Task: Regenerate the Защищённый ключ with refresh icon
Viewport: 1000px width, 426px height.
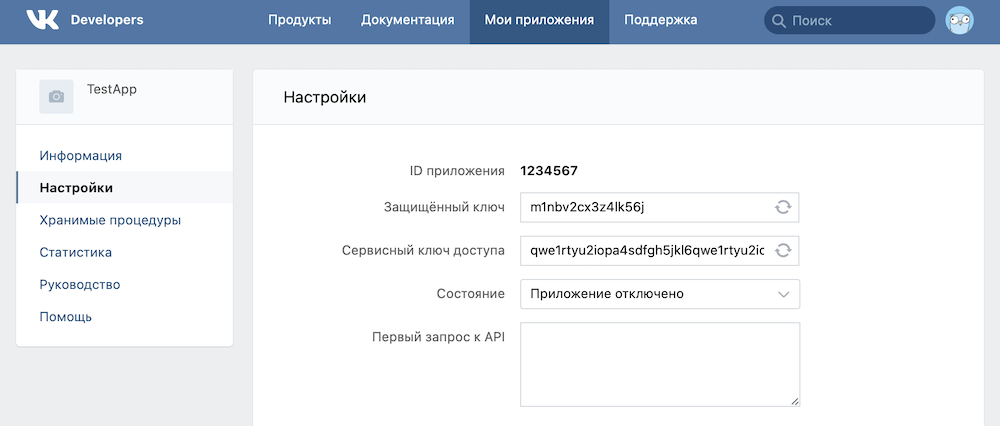Action: [x=783, y=207]
